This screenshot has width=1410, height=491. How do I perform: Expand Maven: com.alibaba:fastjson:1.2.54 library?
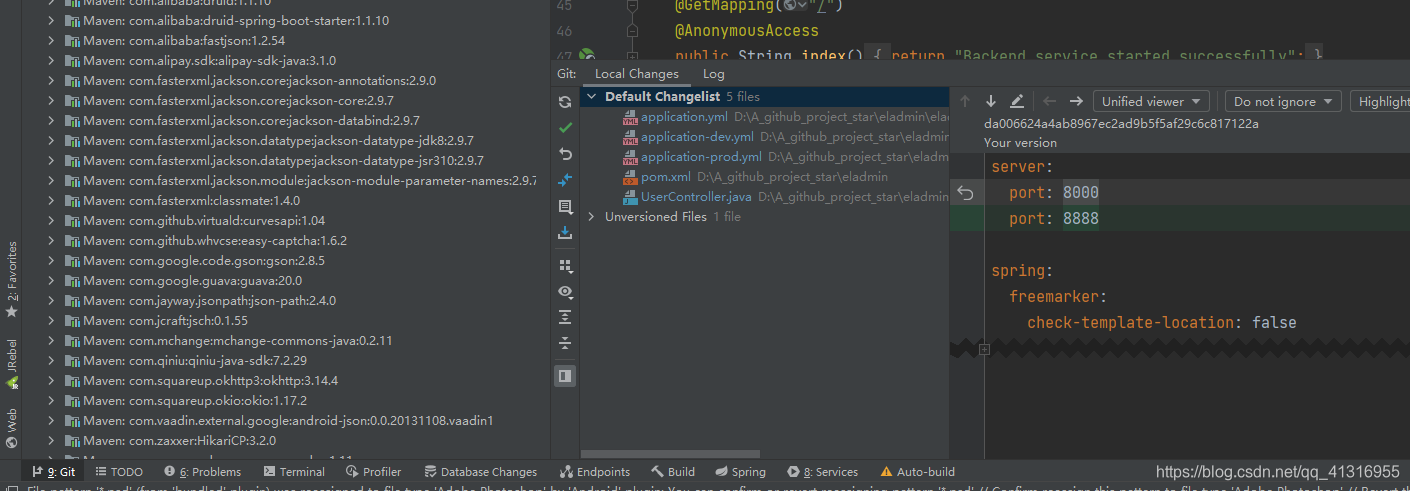click(50, 40)
